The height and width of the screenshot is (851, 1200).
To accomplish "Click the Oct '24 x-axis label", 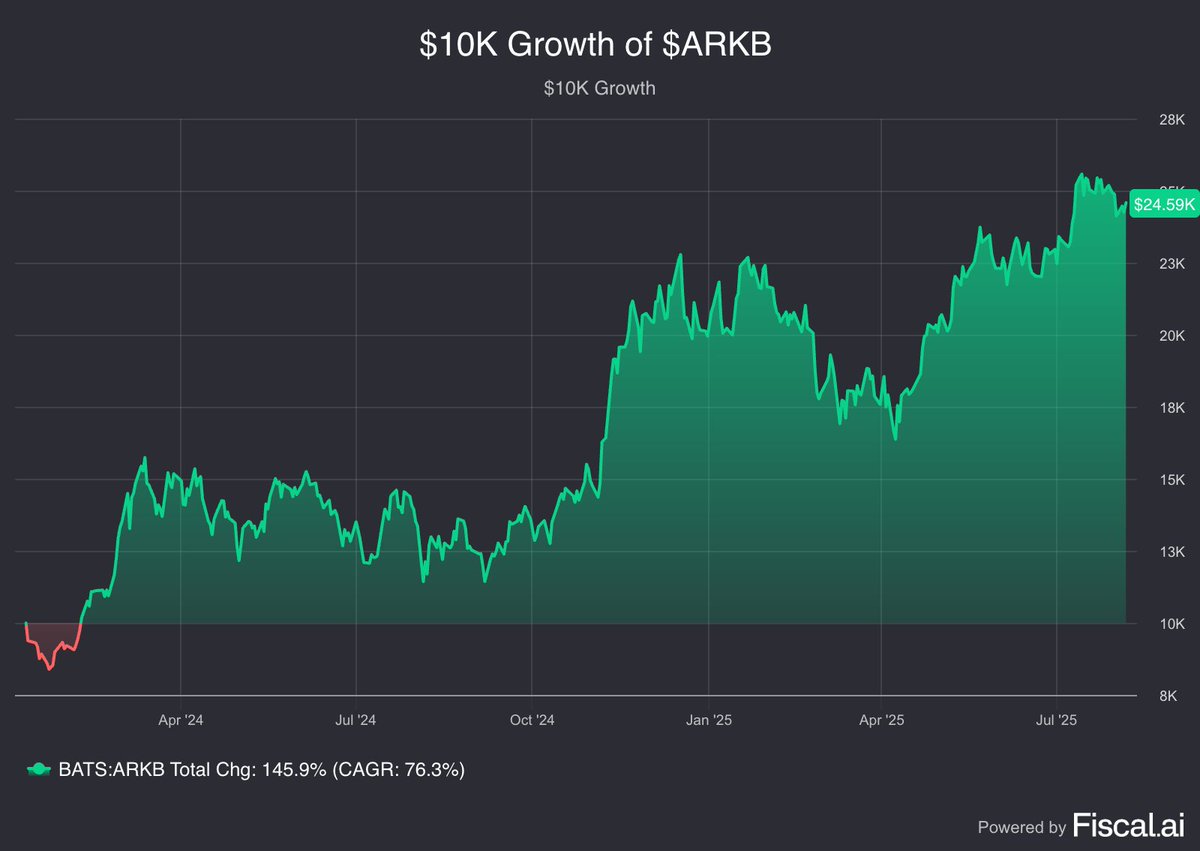I will [531, 719].
